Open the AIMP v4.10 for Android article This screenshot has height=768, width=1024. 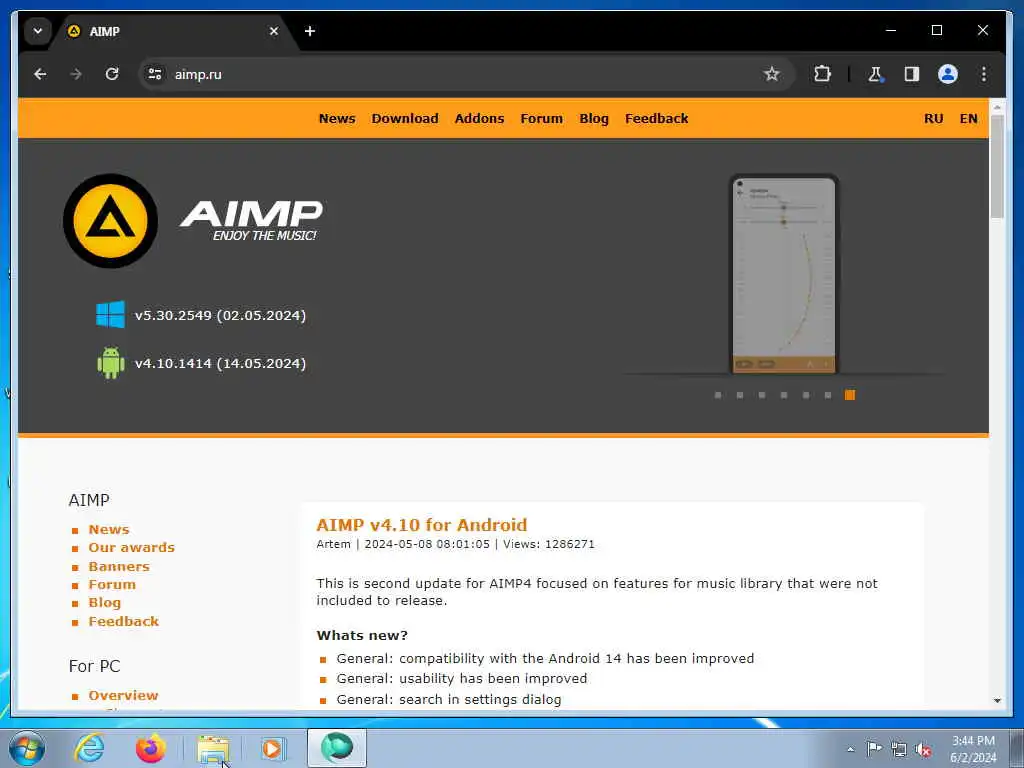[x=422, y=525]
